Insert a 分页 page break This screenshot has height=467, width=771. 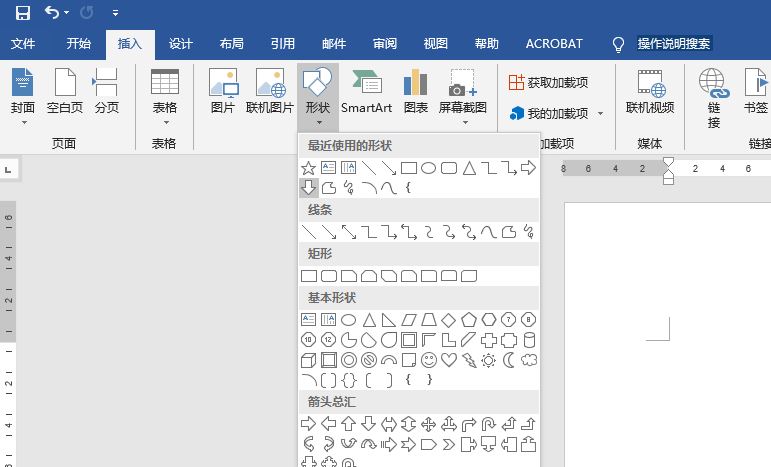coord(106,91)
